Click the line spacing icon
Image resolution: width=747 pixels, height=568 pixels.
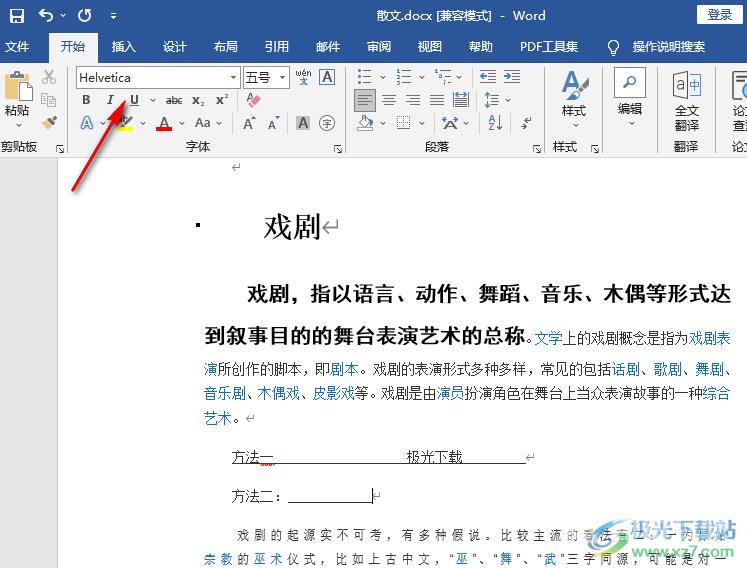point(492,100)
